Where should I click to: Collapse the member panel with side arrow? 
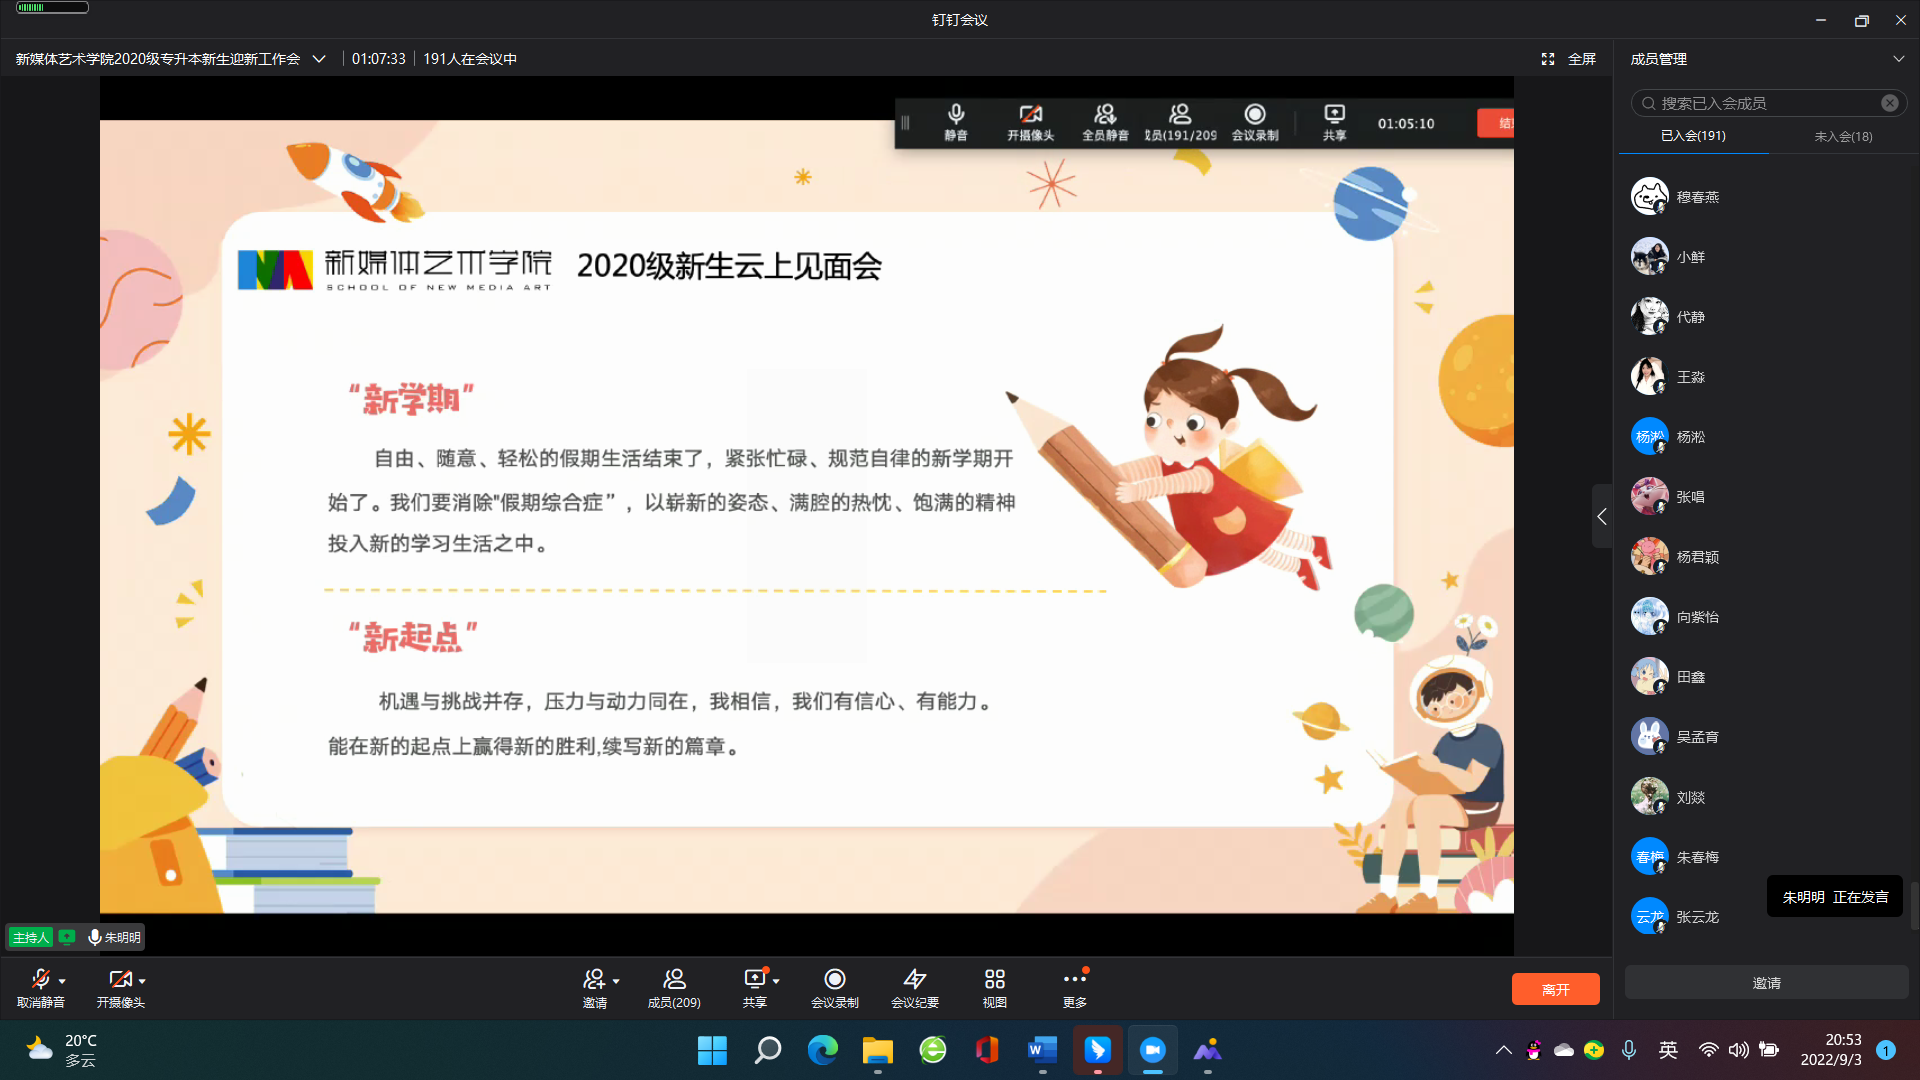[1602, 516]
